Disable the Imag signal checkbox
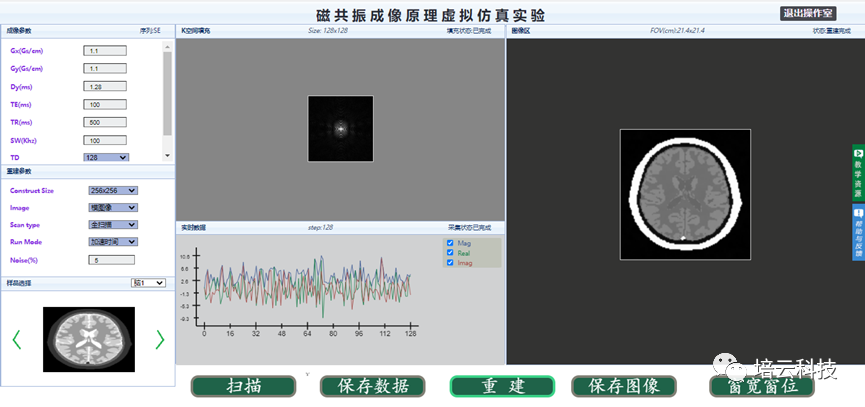The height and width of the screenshot is (407, 865). pos(451,263)
